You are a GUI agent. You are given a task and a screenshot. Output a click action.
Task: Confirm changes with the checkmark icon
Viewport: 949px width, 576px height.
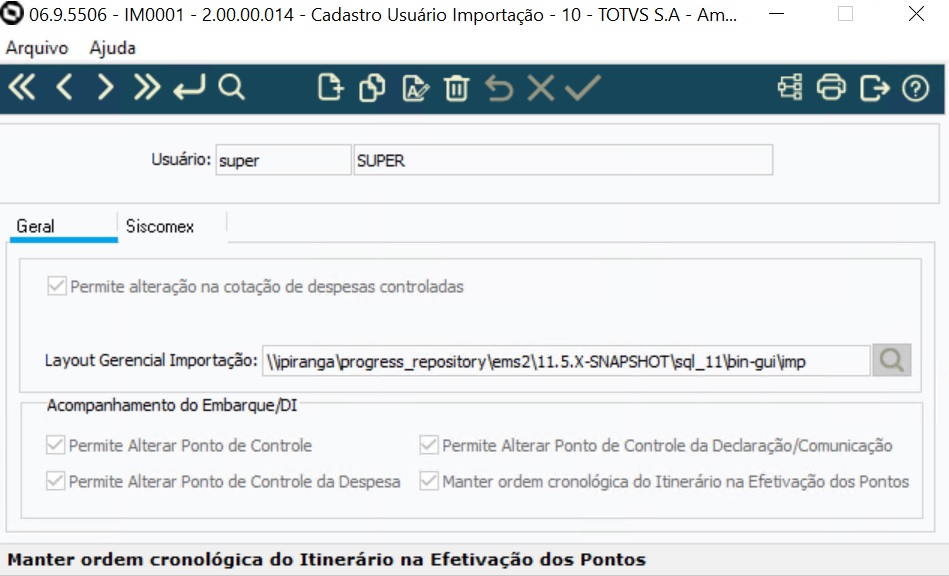pyautogui.click(x=583, y=88)
